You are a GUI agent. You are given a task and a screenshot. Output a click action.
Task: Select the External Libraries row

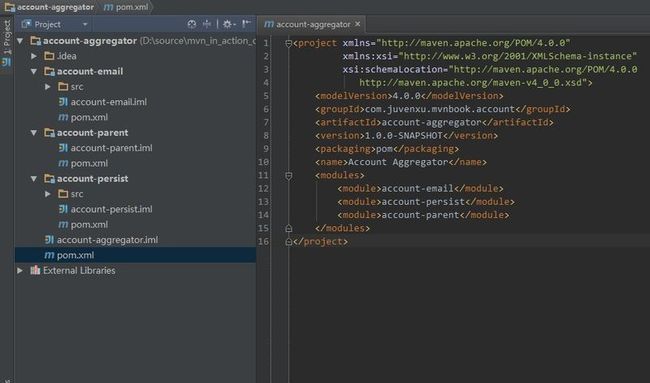click(x=136, y=270)
